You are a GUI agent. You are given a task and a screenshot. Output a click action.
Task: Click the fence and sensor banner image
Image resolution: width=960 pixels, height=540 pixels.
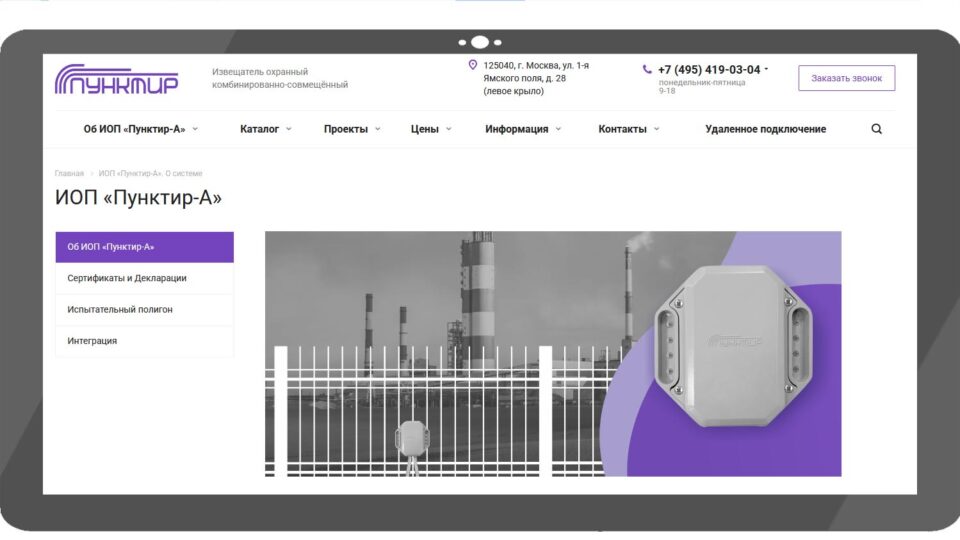(553, 353)
